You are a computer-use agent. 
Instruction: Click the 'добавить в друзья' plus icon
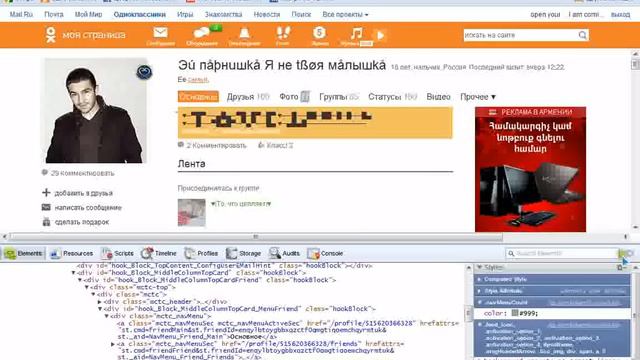46,192
